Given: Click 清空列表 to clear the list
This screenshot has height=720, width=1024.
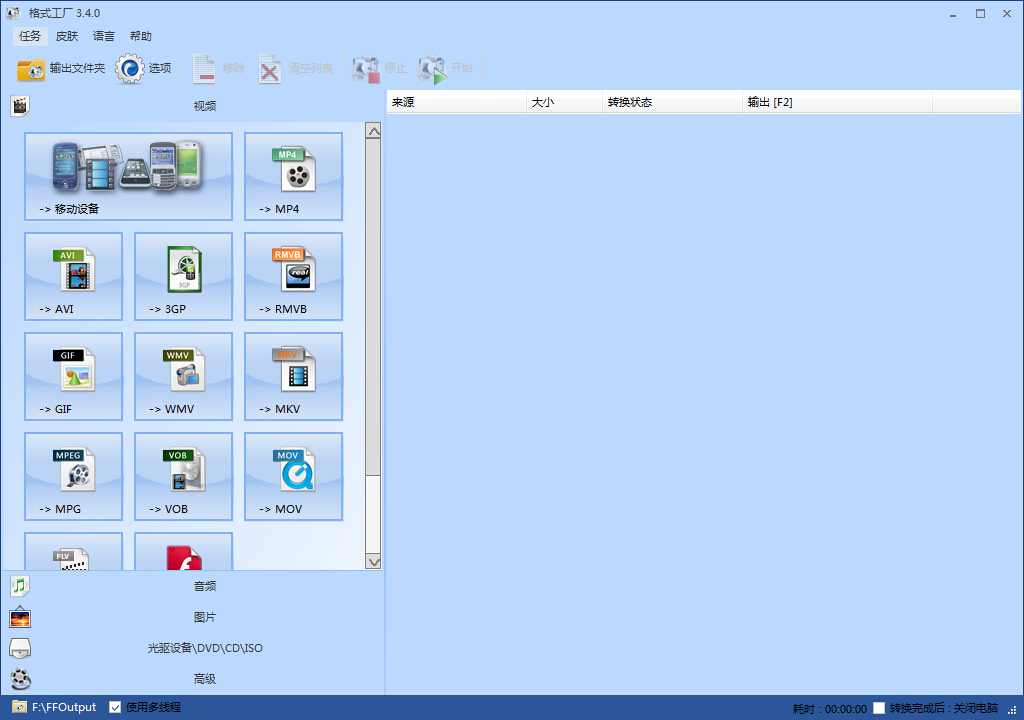Looking at the screenshot, I should [296, 68].
